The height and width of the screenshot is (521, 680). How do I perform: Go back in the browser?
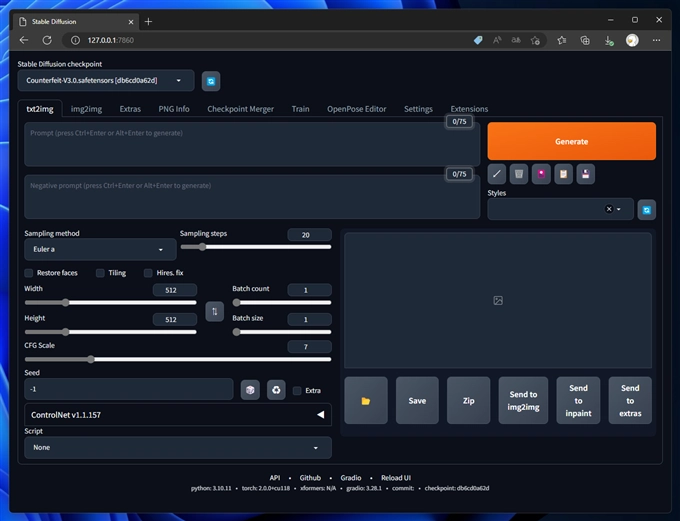point(24,40)
